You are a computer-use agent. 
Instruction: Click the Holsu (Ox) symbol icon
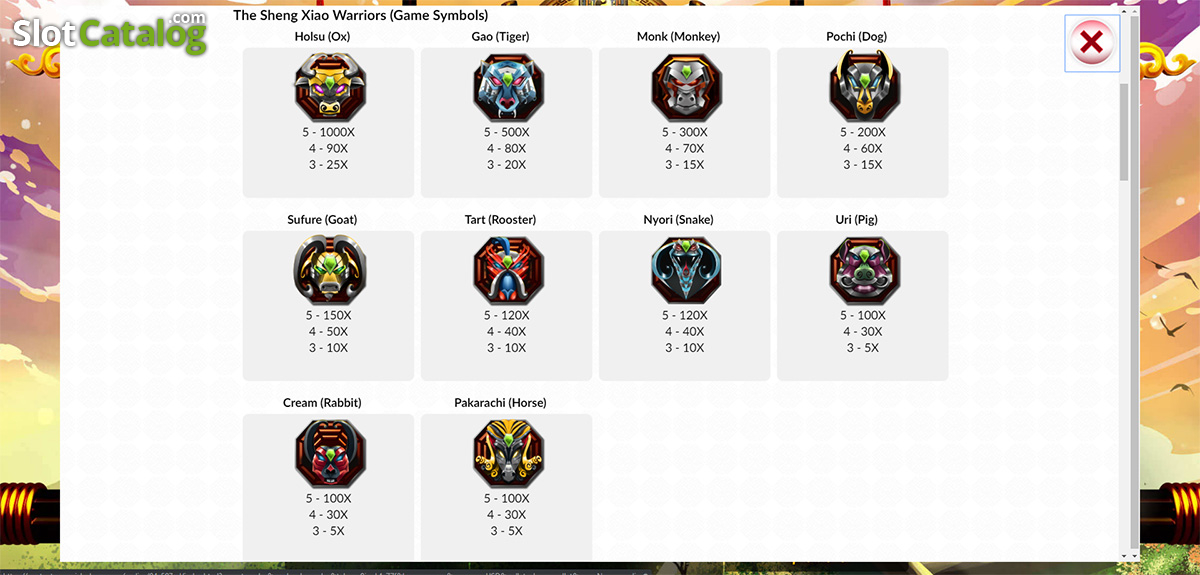pyautogui.click(x=330, y=87)
